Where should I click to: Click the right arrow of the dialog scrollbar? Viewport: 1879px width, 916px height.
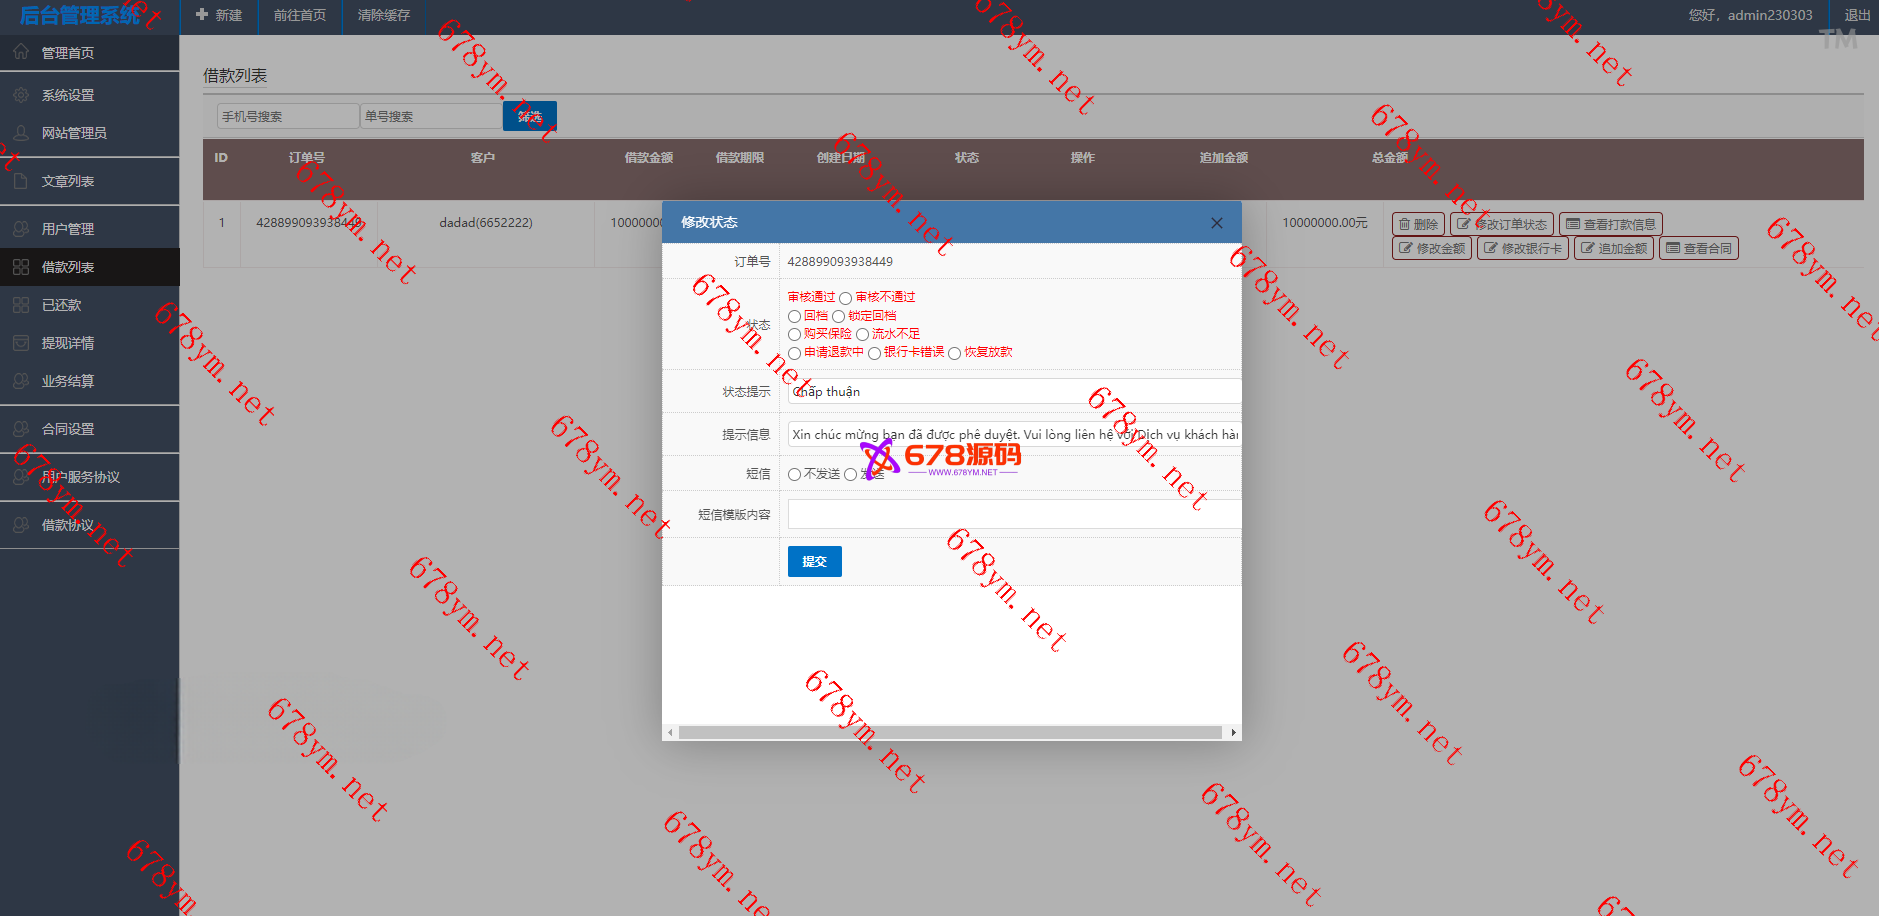pos(1233,733)
